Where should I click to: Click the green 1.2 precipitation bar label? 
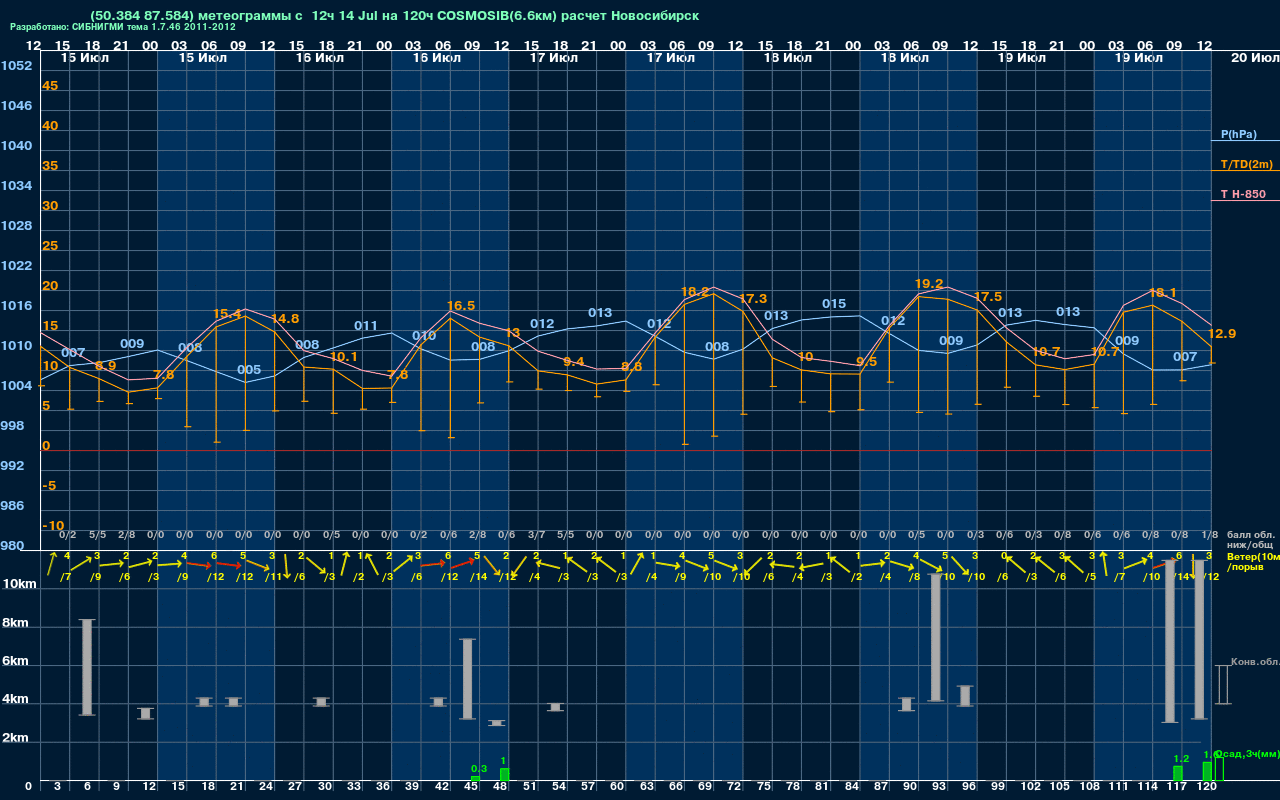pos(1181,759)
